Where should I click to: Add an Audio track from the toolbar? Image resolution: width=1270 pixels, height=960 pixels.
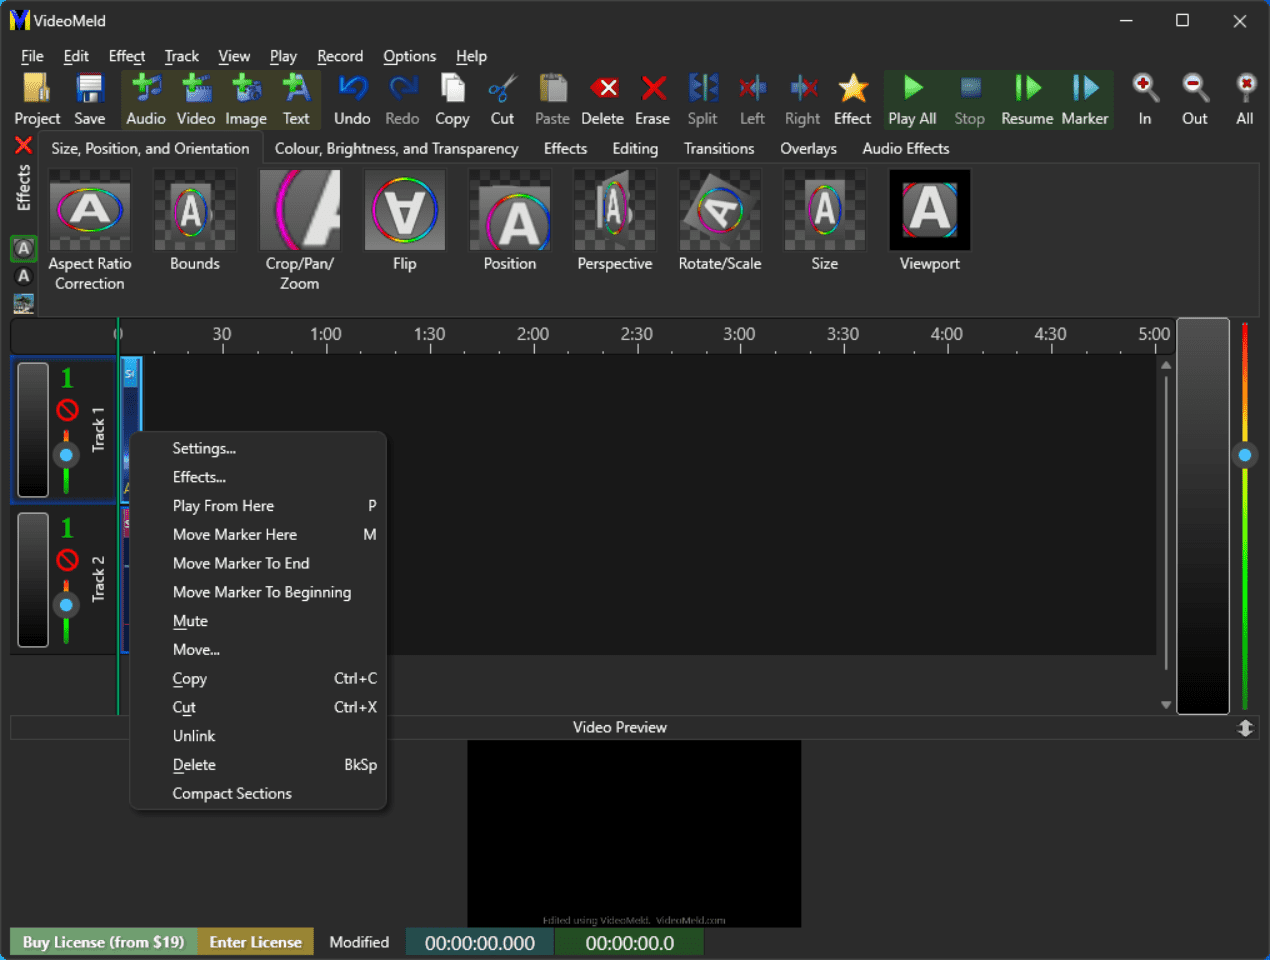click(146, 99)
